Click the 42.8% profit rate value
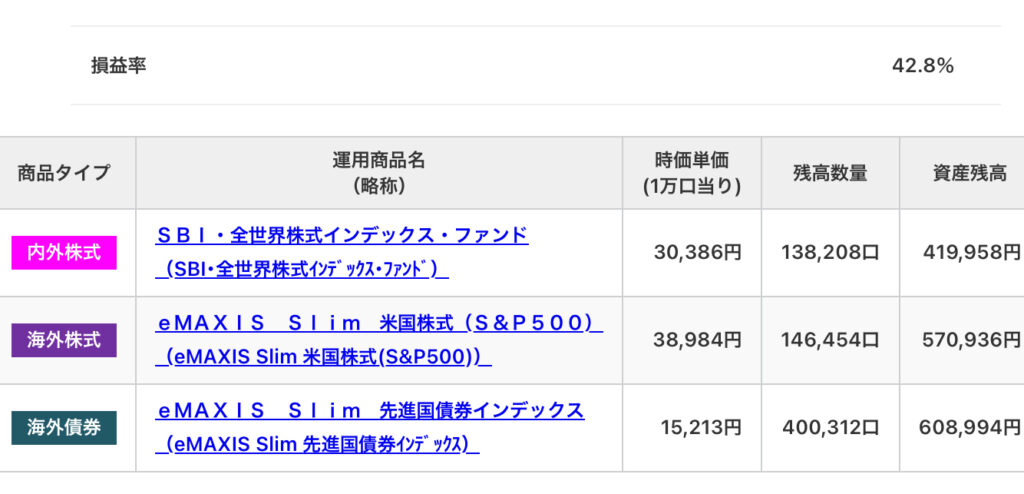 pyautogui.click(x=922, y=66)
